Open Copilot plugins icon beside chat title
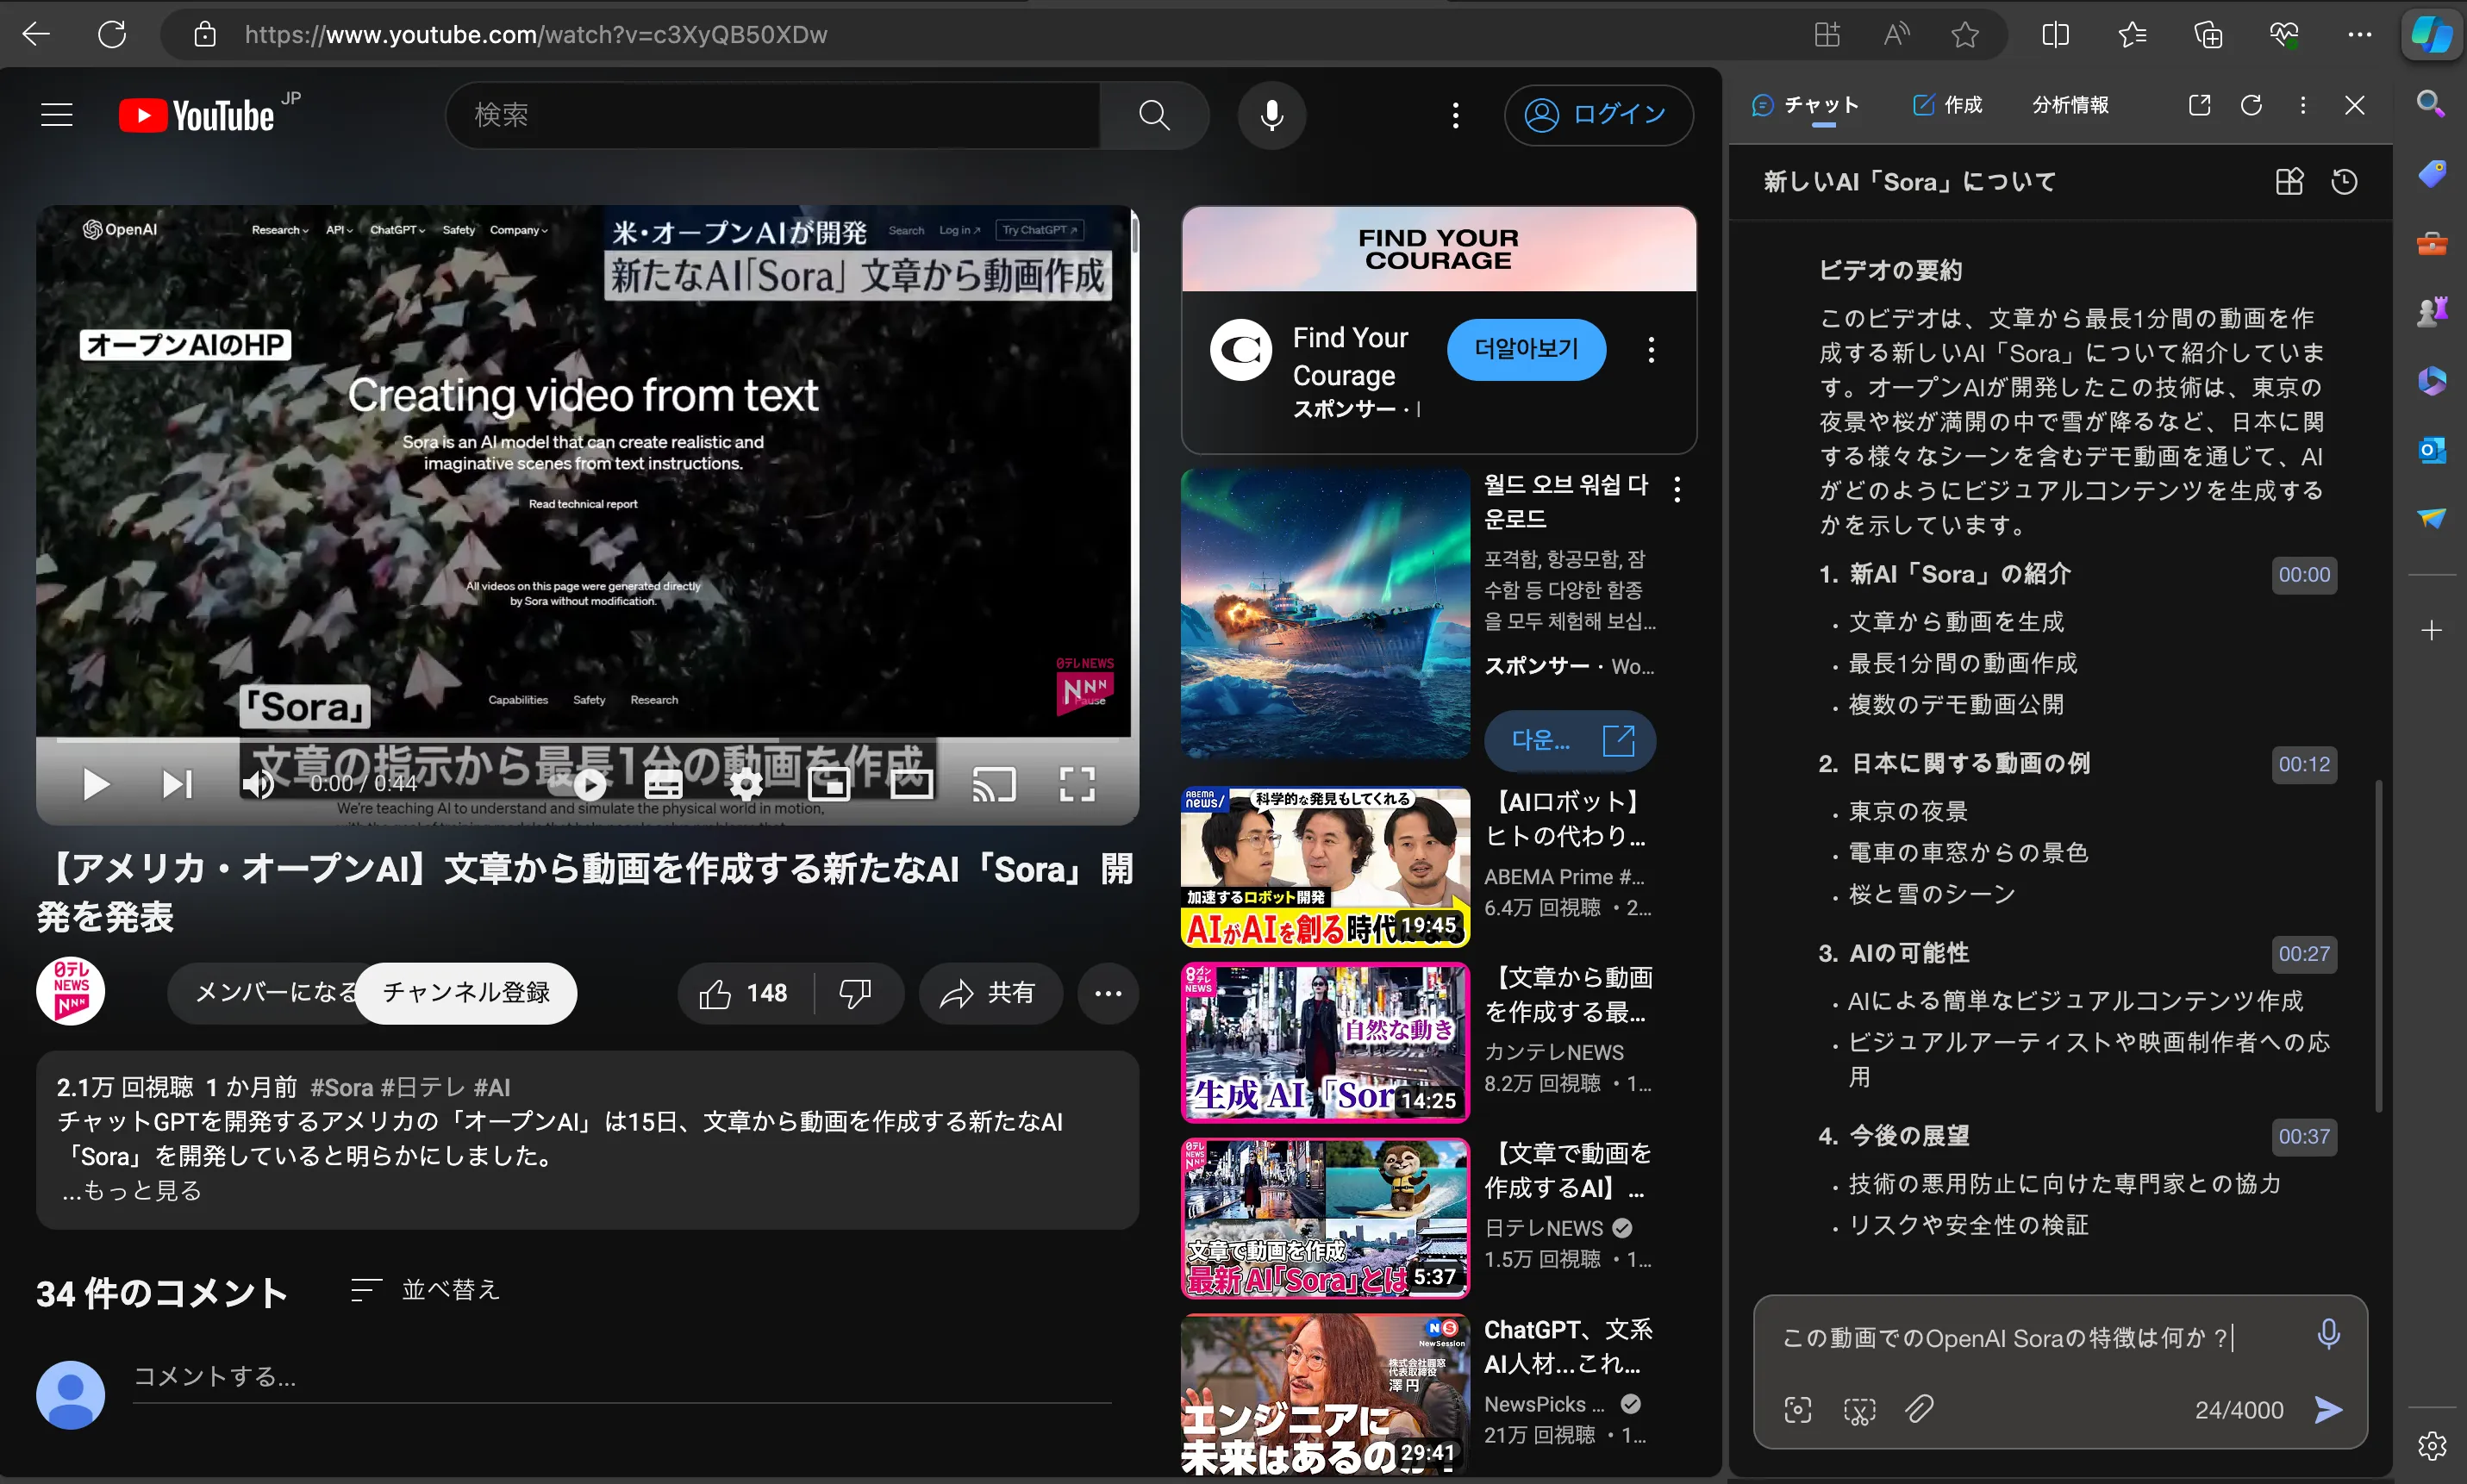Screen dimensions: 2467x1484 point(2289,181)
